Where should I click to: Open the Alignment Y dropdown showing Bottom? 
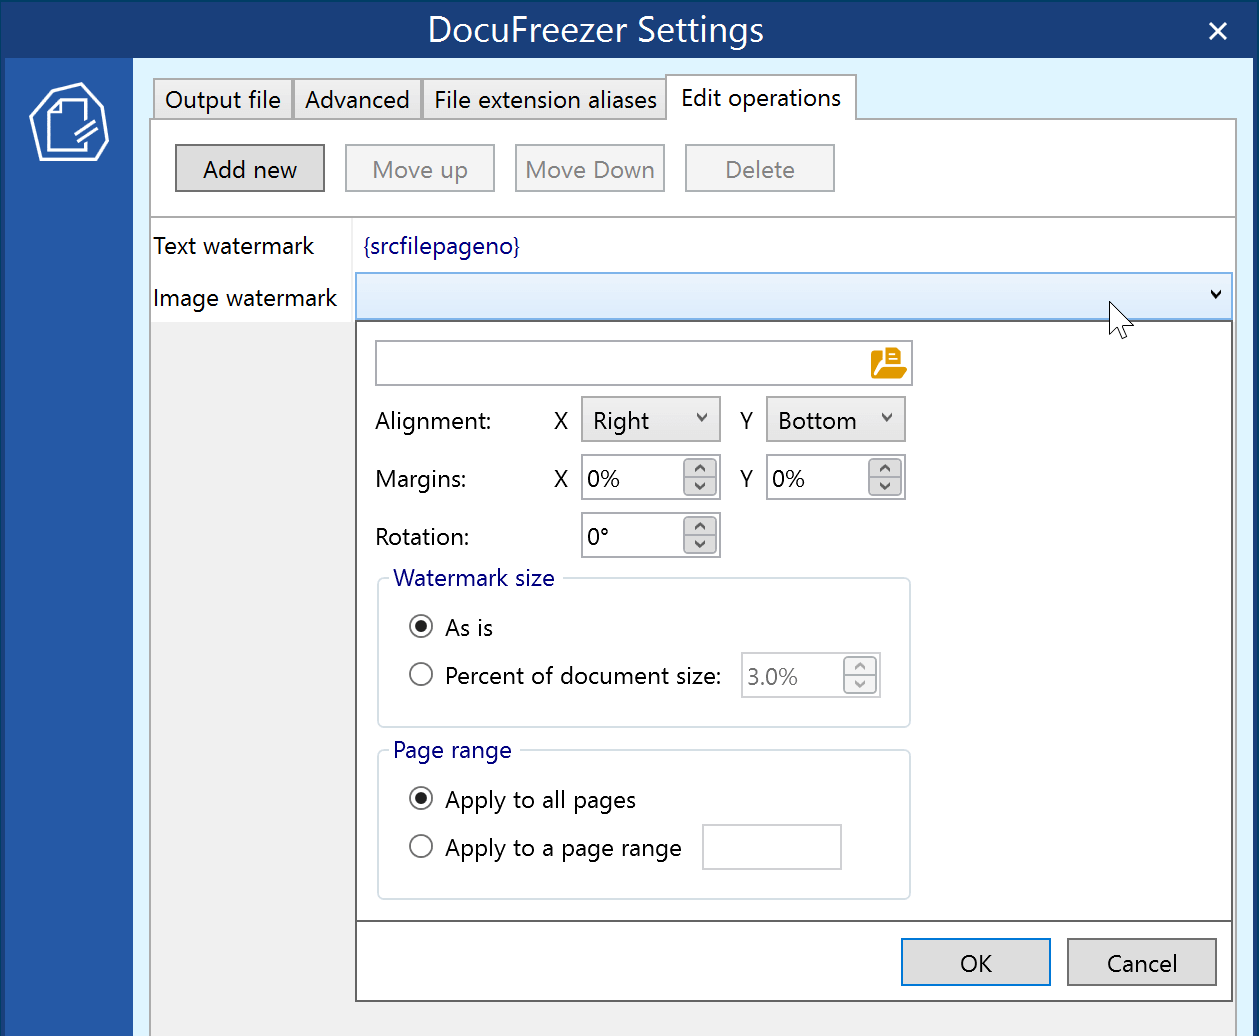[836, 420]
